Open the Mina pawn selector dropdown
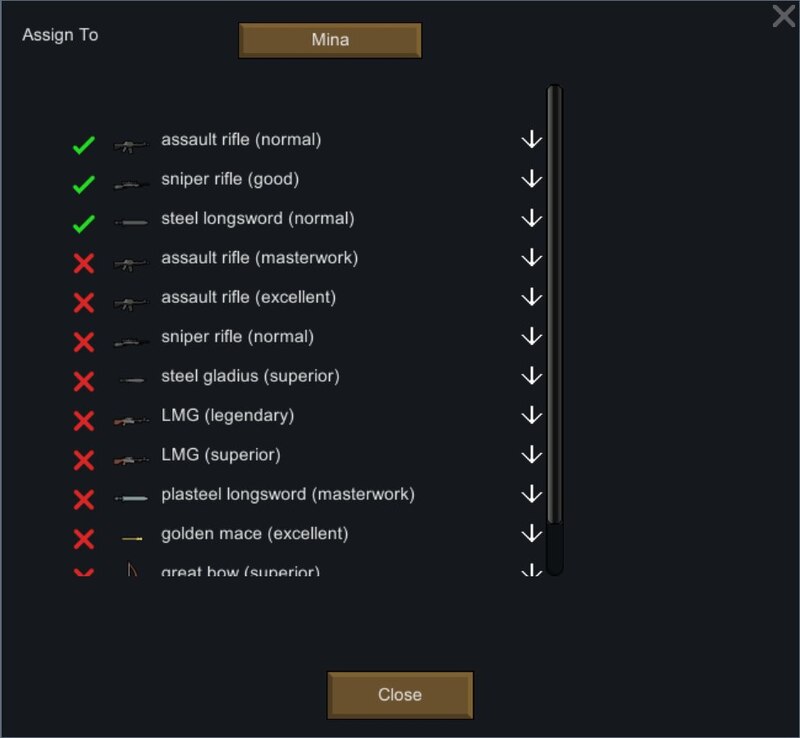Image resolution: width=800 pixels, height=738 pixels. 330,40
